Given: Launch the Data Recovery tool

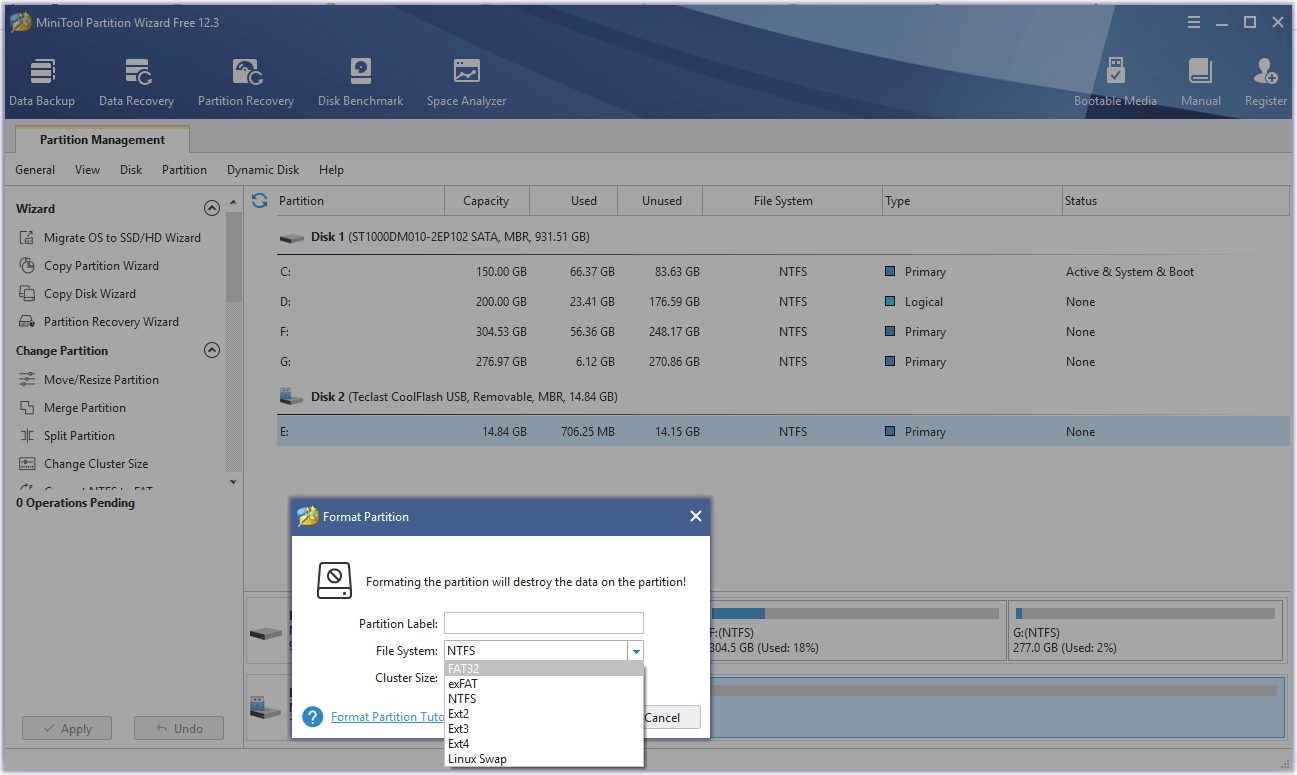Looking at the screenshot, I should tap(136, 82).
